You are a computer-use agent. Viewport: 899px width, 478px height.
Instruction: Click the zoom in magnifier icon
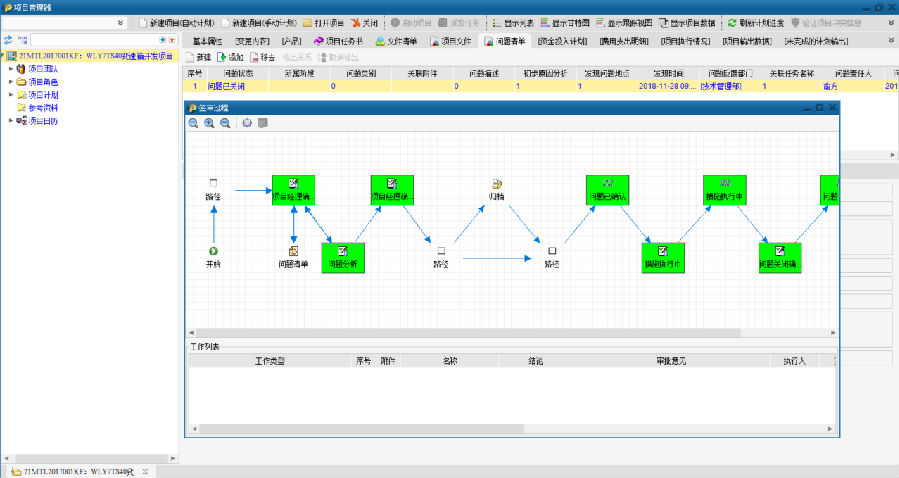pos(209,123)
